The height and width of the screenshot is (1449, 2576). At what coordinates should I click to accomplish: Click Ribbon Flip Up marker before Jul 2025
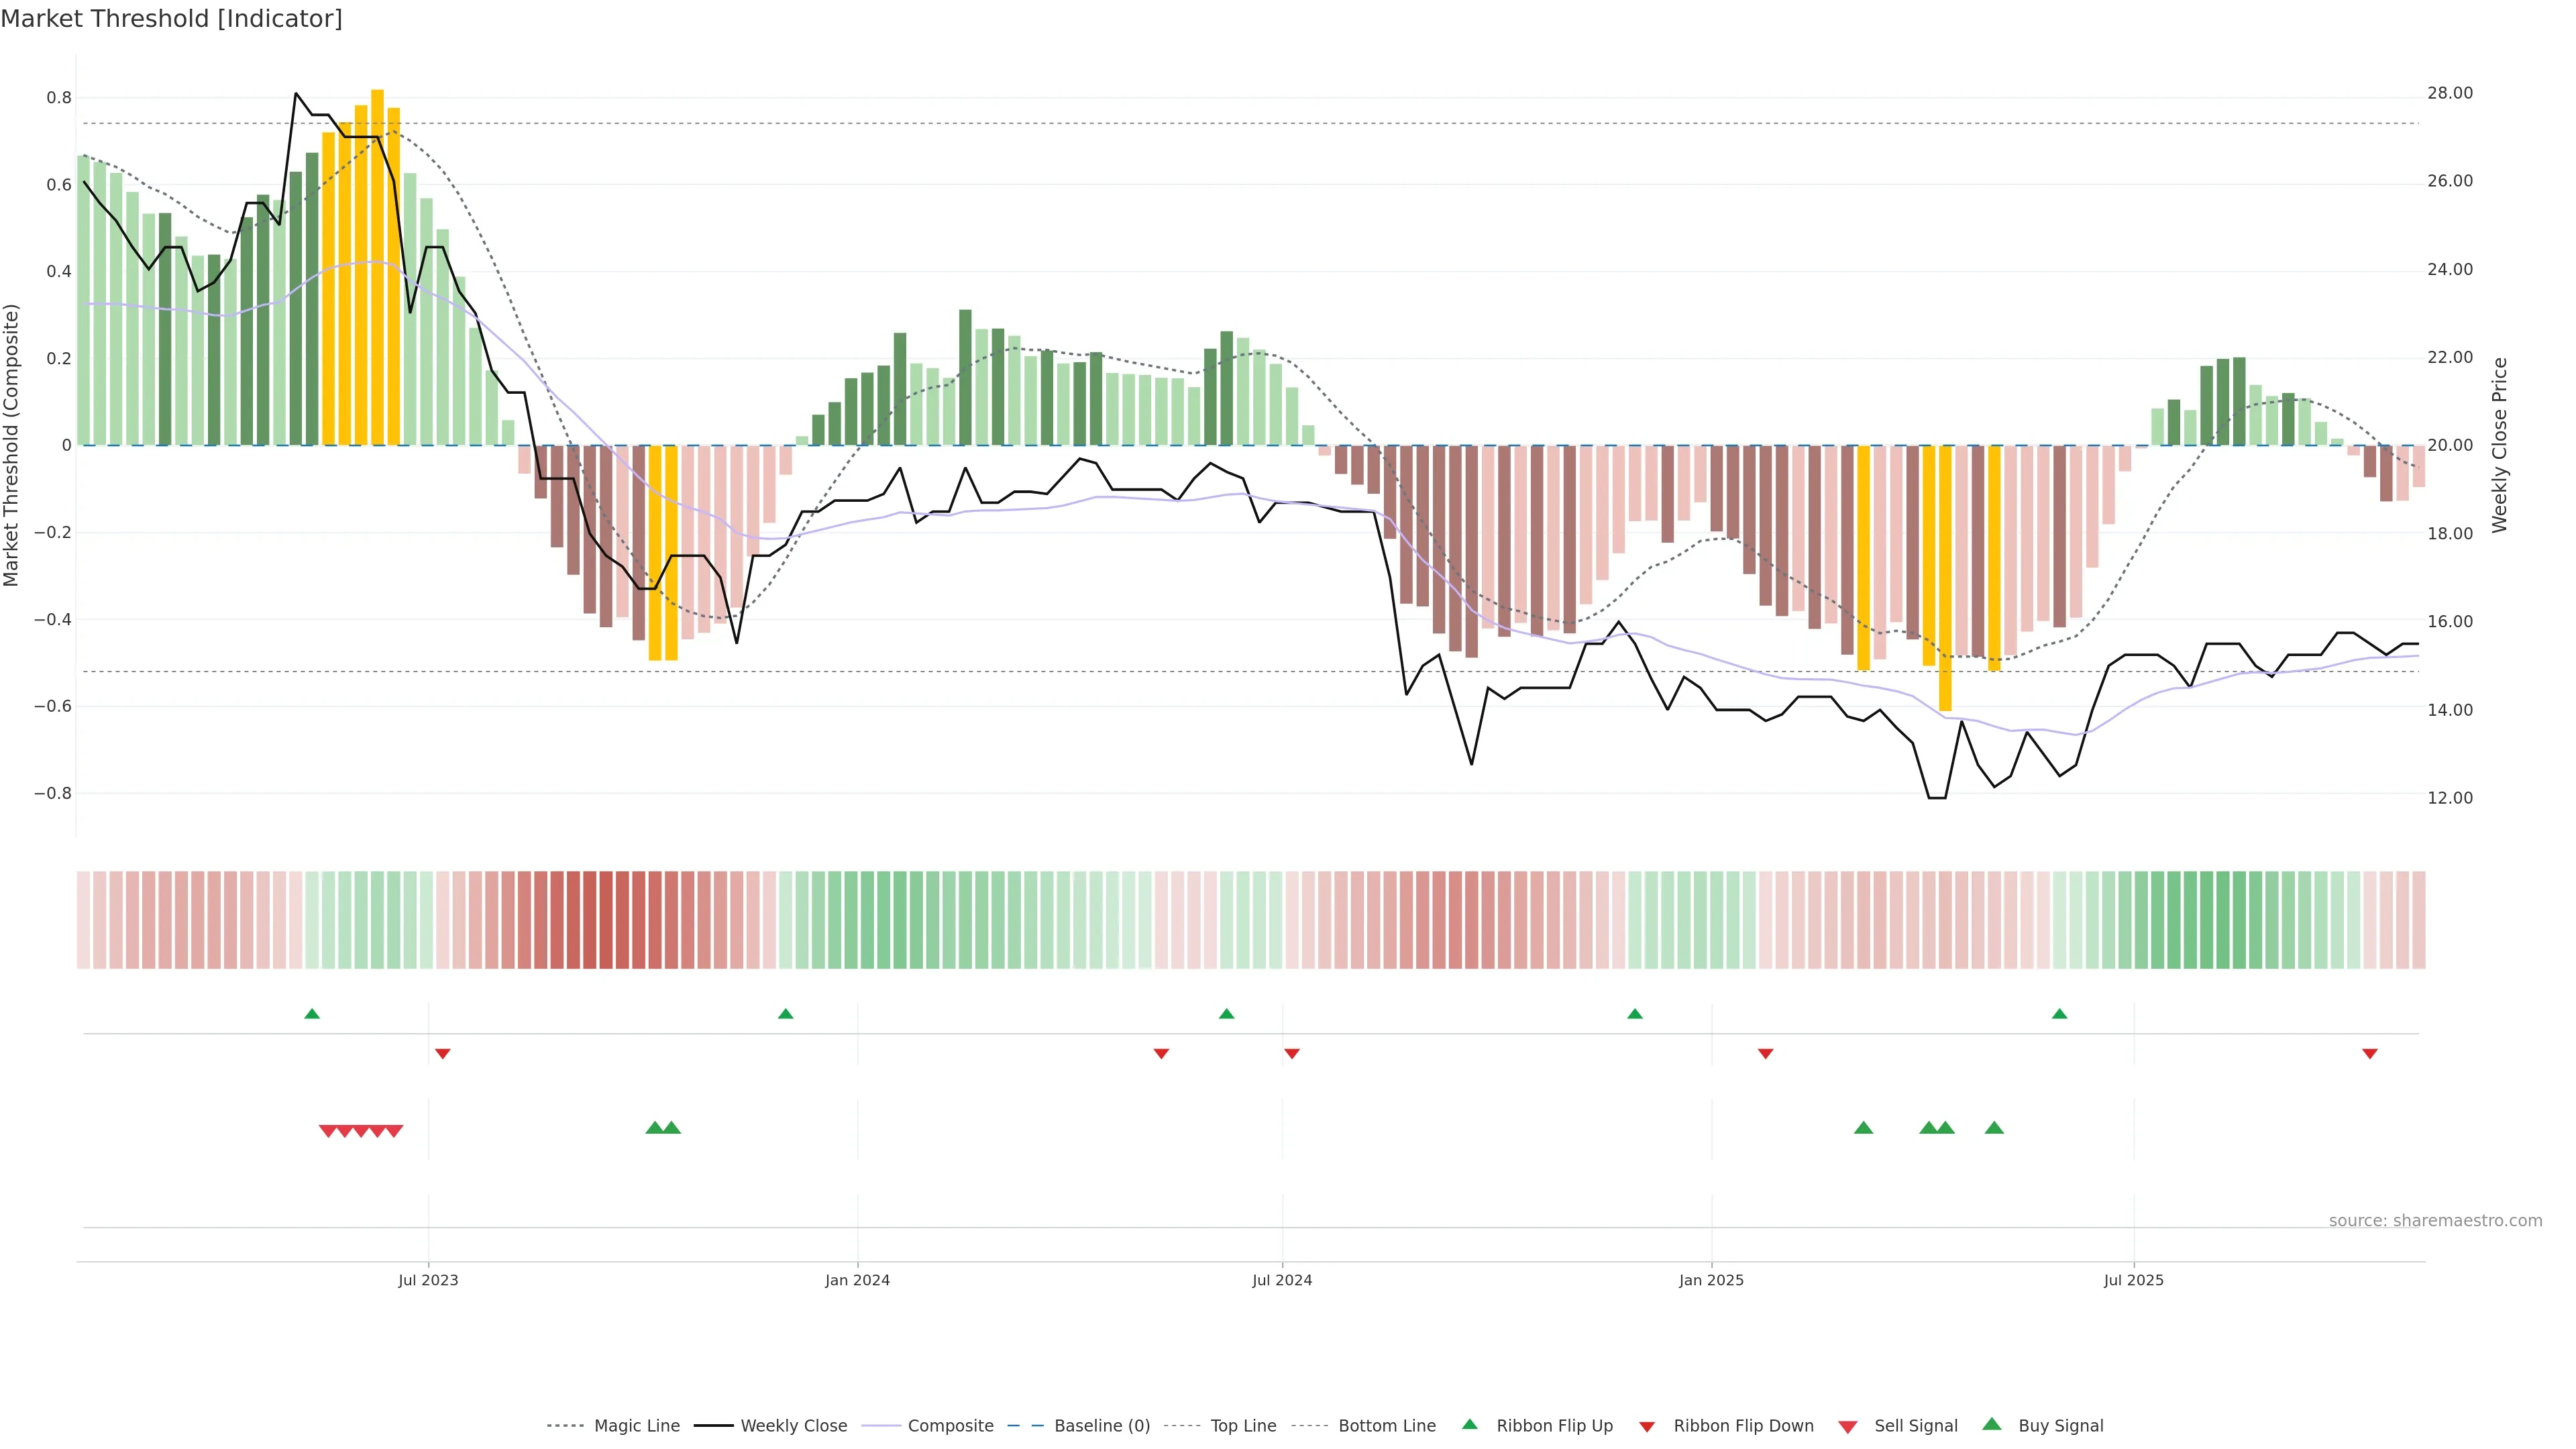[x=2059, y=1014]
